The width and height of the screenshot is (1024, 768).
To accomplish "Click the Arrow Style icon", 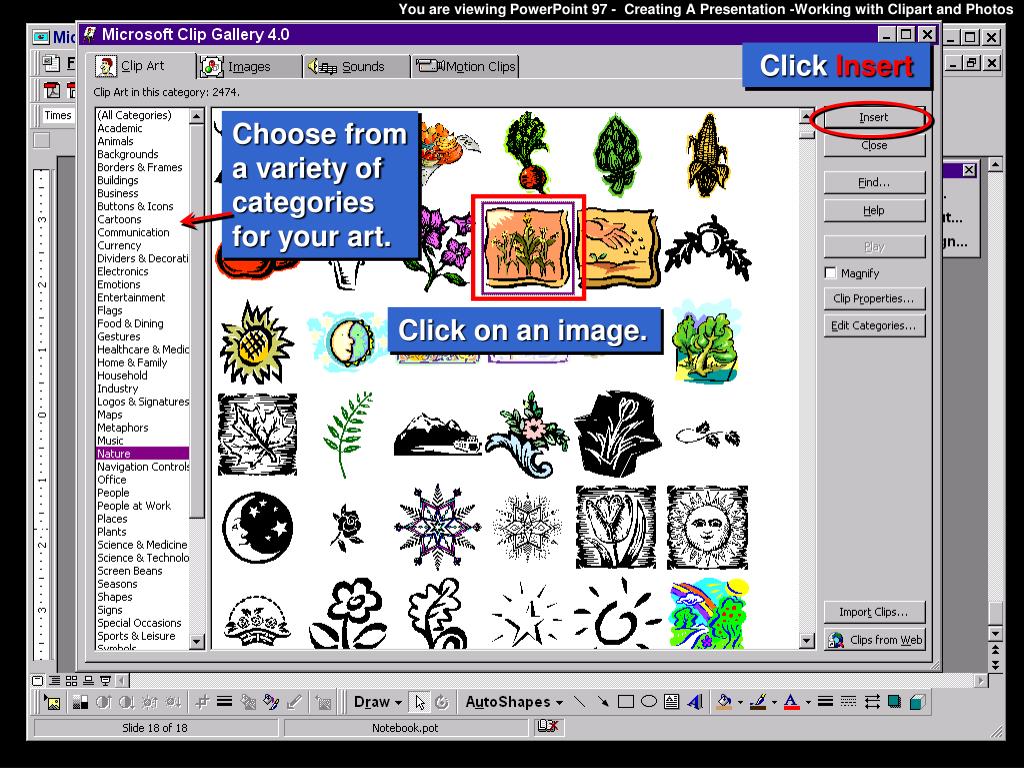I will pyautogui.click(x=872, y=702).
